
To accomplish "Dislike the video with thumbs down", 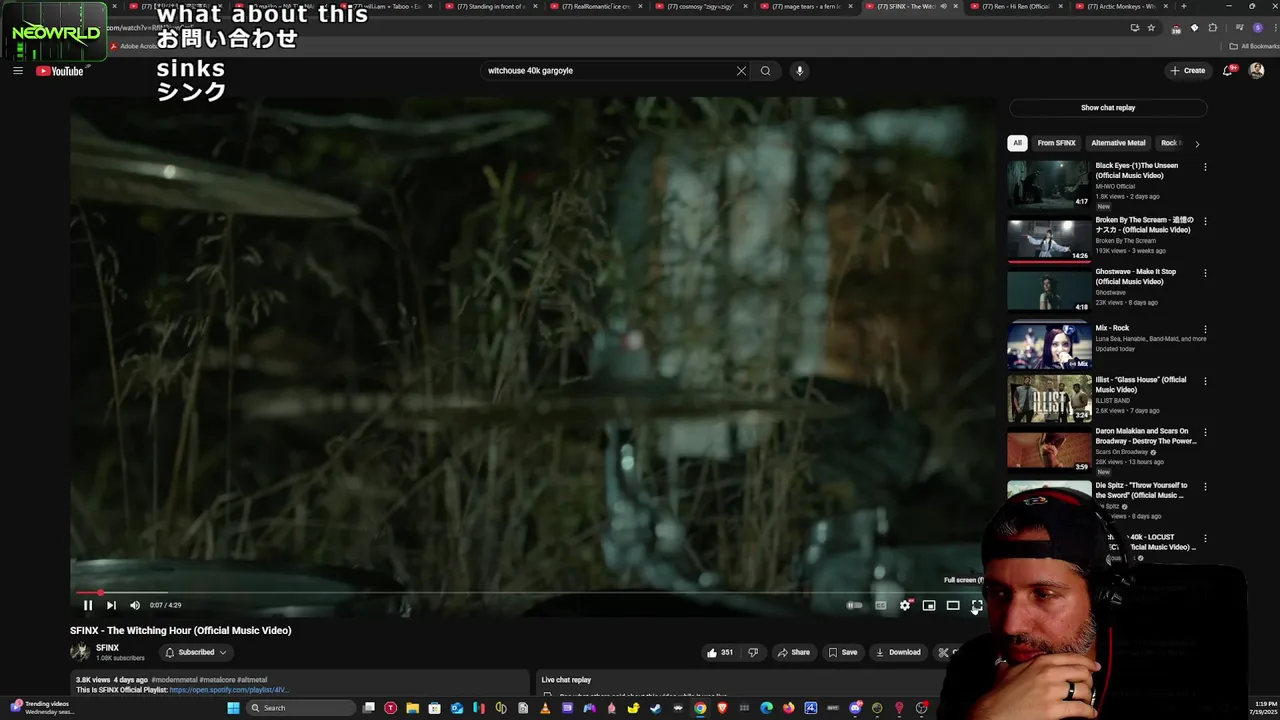I will (753, 652).
